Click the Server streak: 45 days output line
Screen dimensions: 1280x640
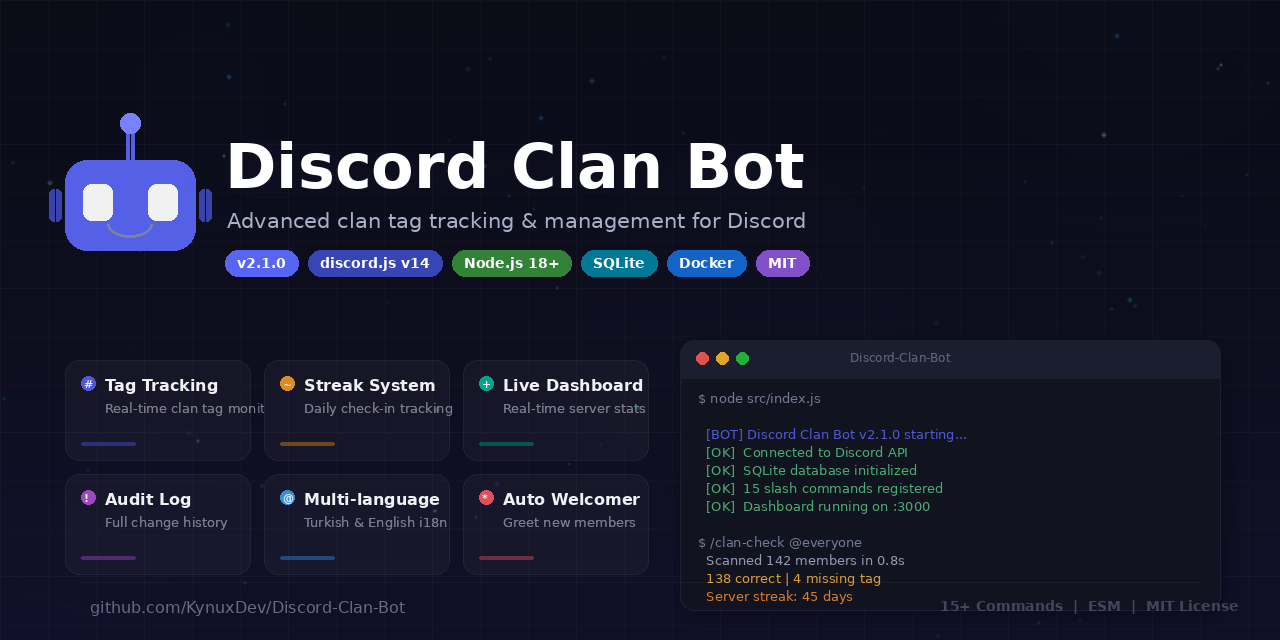click(779, 596)
